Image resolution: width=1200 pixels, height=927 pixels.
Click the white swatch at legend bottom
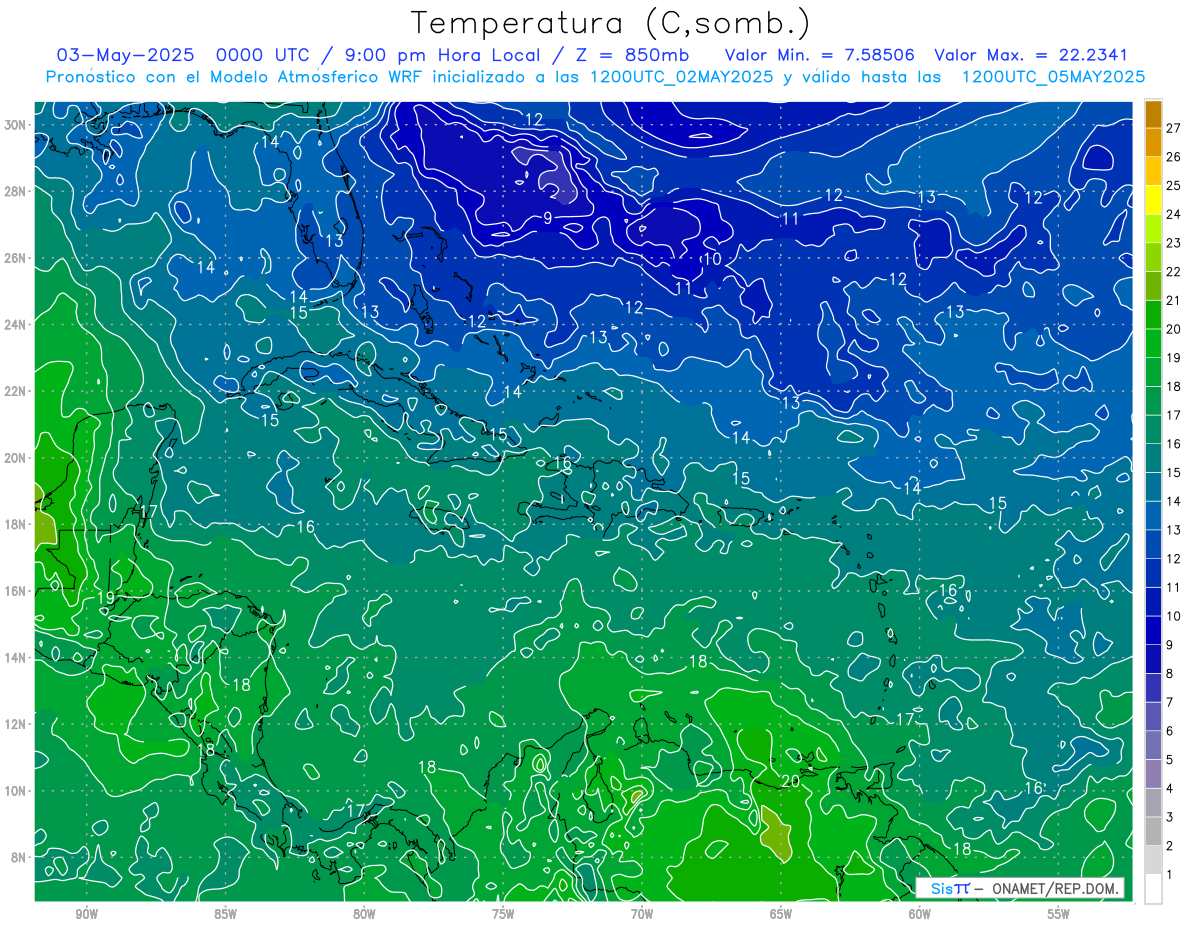tap(1154, 889)
